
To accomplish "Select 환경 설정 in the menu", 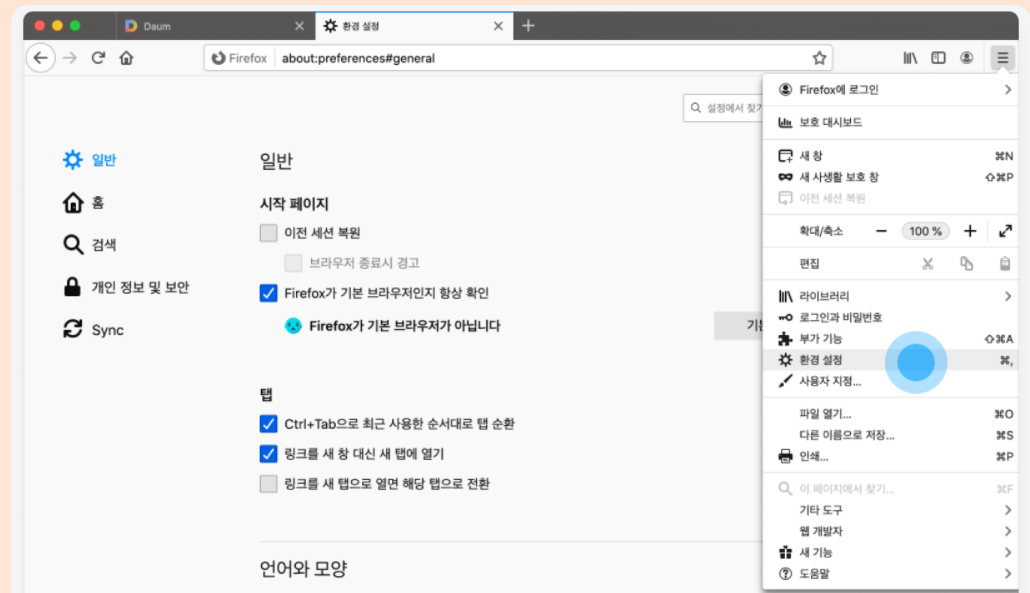I will coord(890,360).
